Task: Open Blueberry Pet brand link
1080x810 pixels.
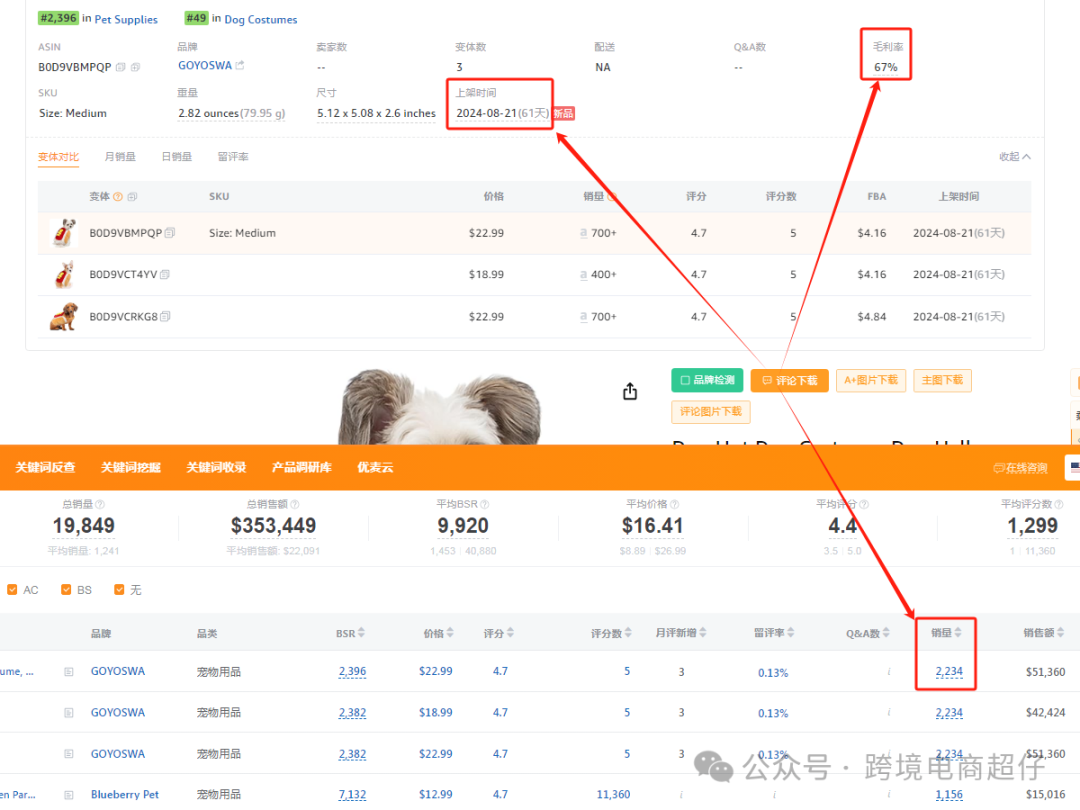Action: coord(125,795)
